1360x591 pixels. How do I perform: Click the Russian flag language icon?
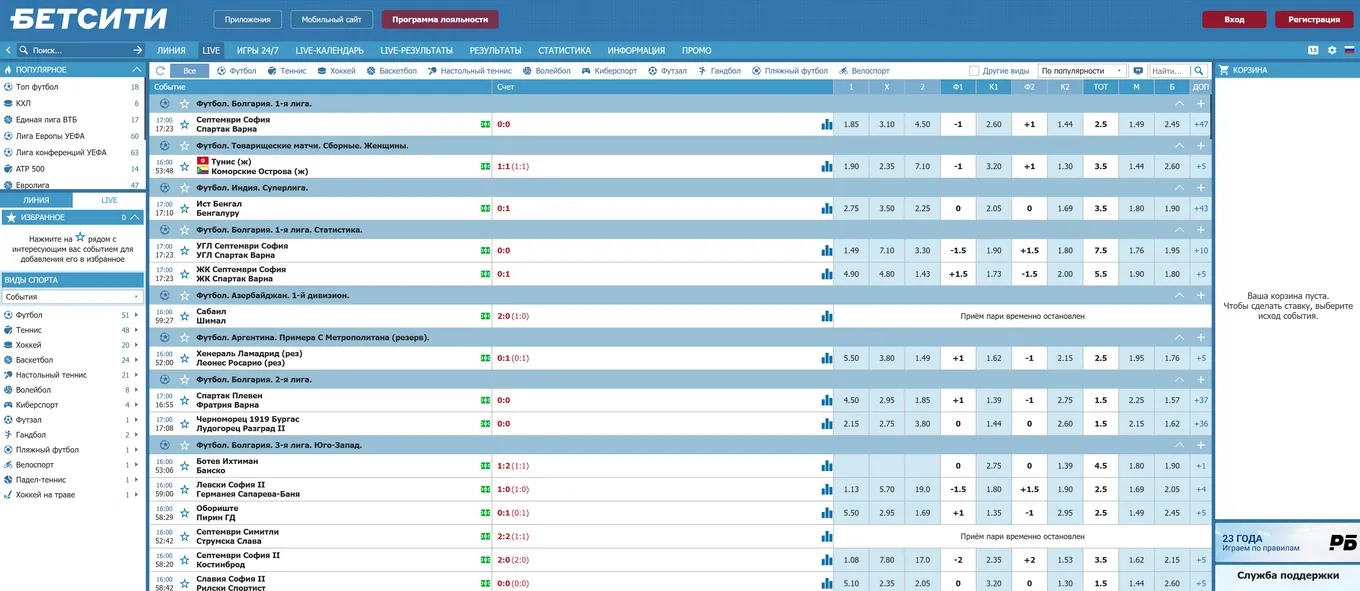tap(1349, 50)
